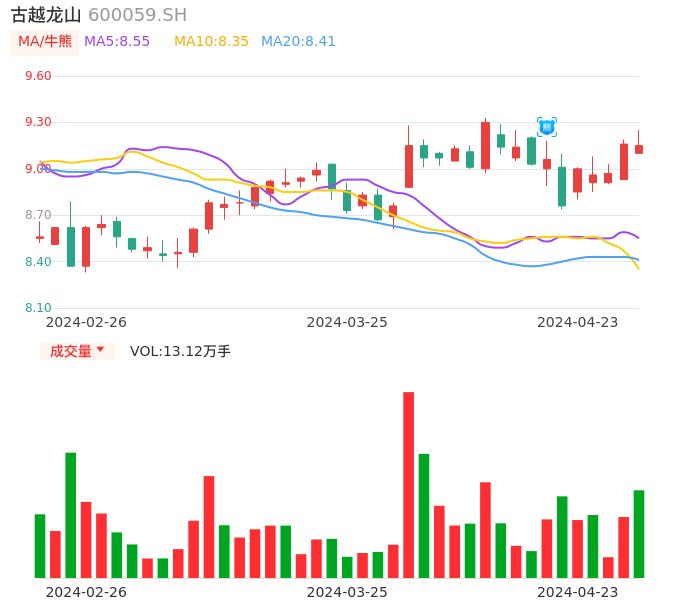Click the last green volume bar on right
This screenshot has height=606, width=686.
tap(639, 534)
